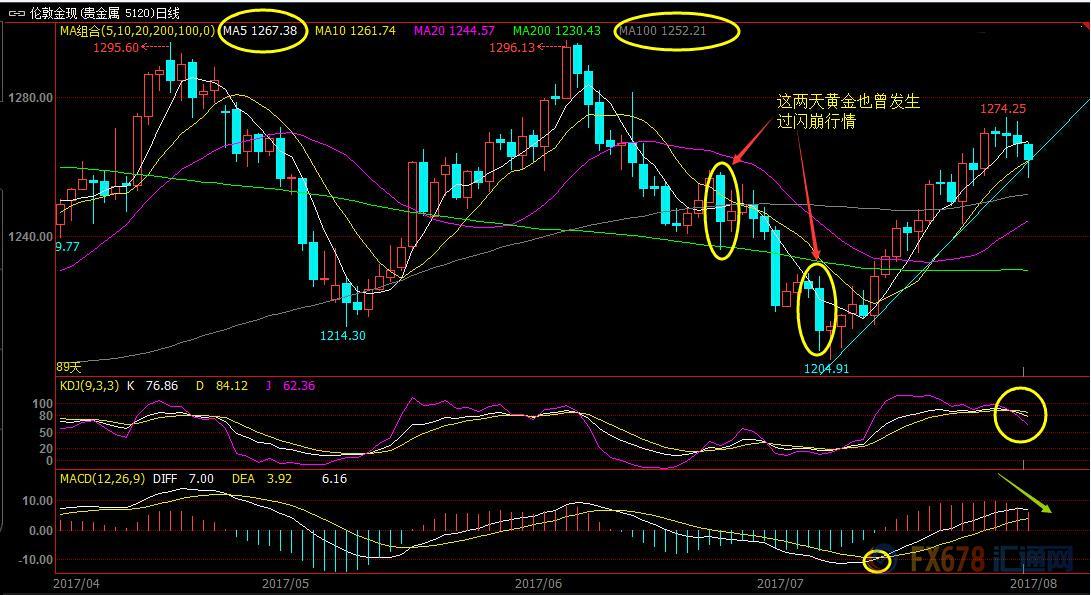Click the MACD scale label 0.00

point(40,530)
